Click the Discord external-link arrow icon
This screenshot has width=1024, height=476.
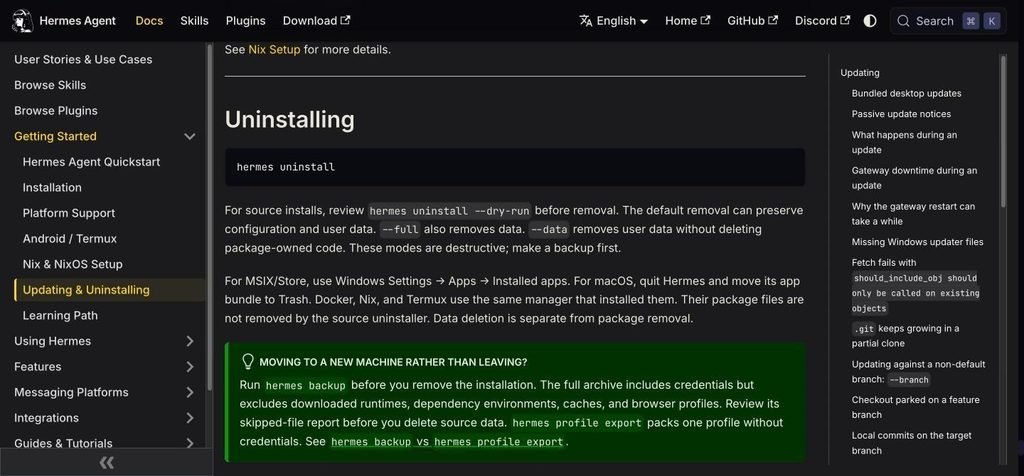click(x=845, y=20)
